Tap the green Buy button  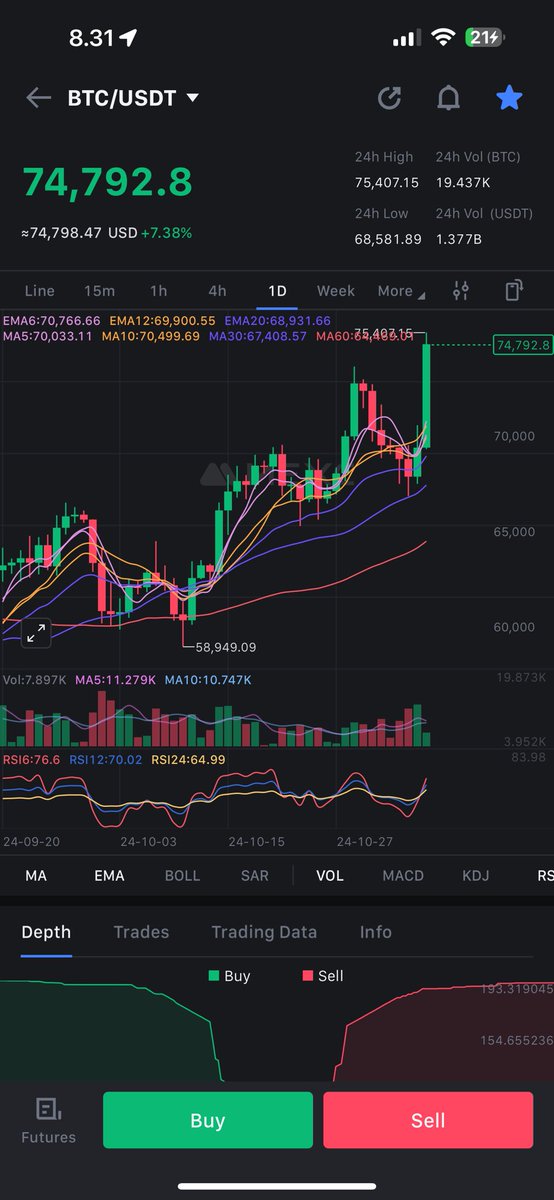208,1120
